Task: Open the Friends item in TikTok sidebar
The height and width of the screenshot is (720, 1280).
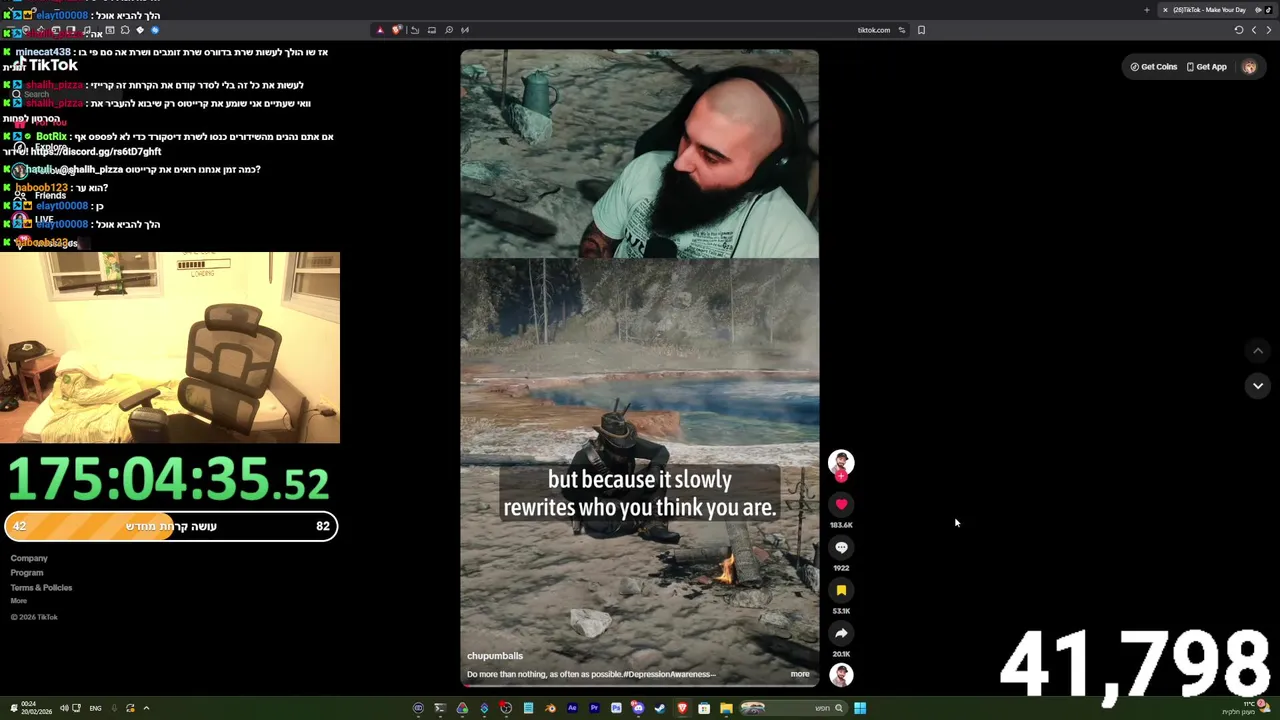Action: coord(42,196)
